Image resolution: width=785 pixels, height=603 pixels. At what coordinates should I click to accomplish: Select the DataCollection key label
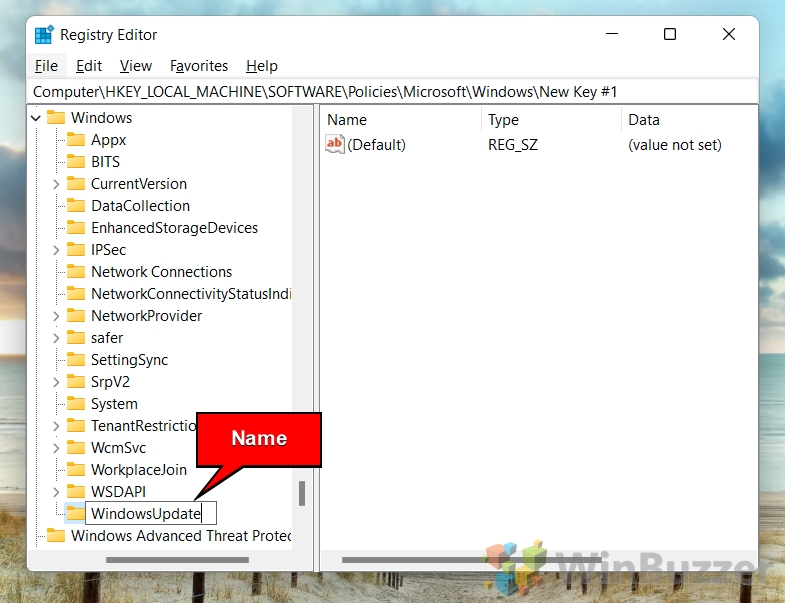click(141, 206)
